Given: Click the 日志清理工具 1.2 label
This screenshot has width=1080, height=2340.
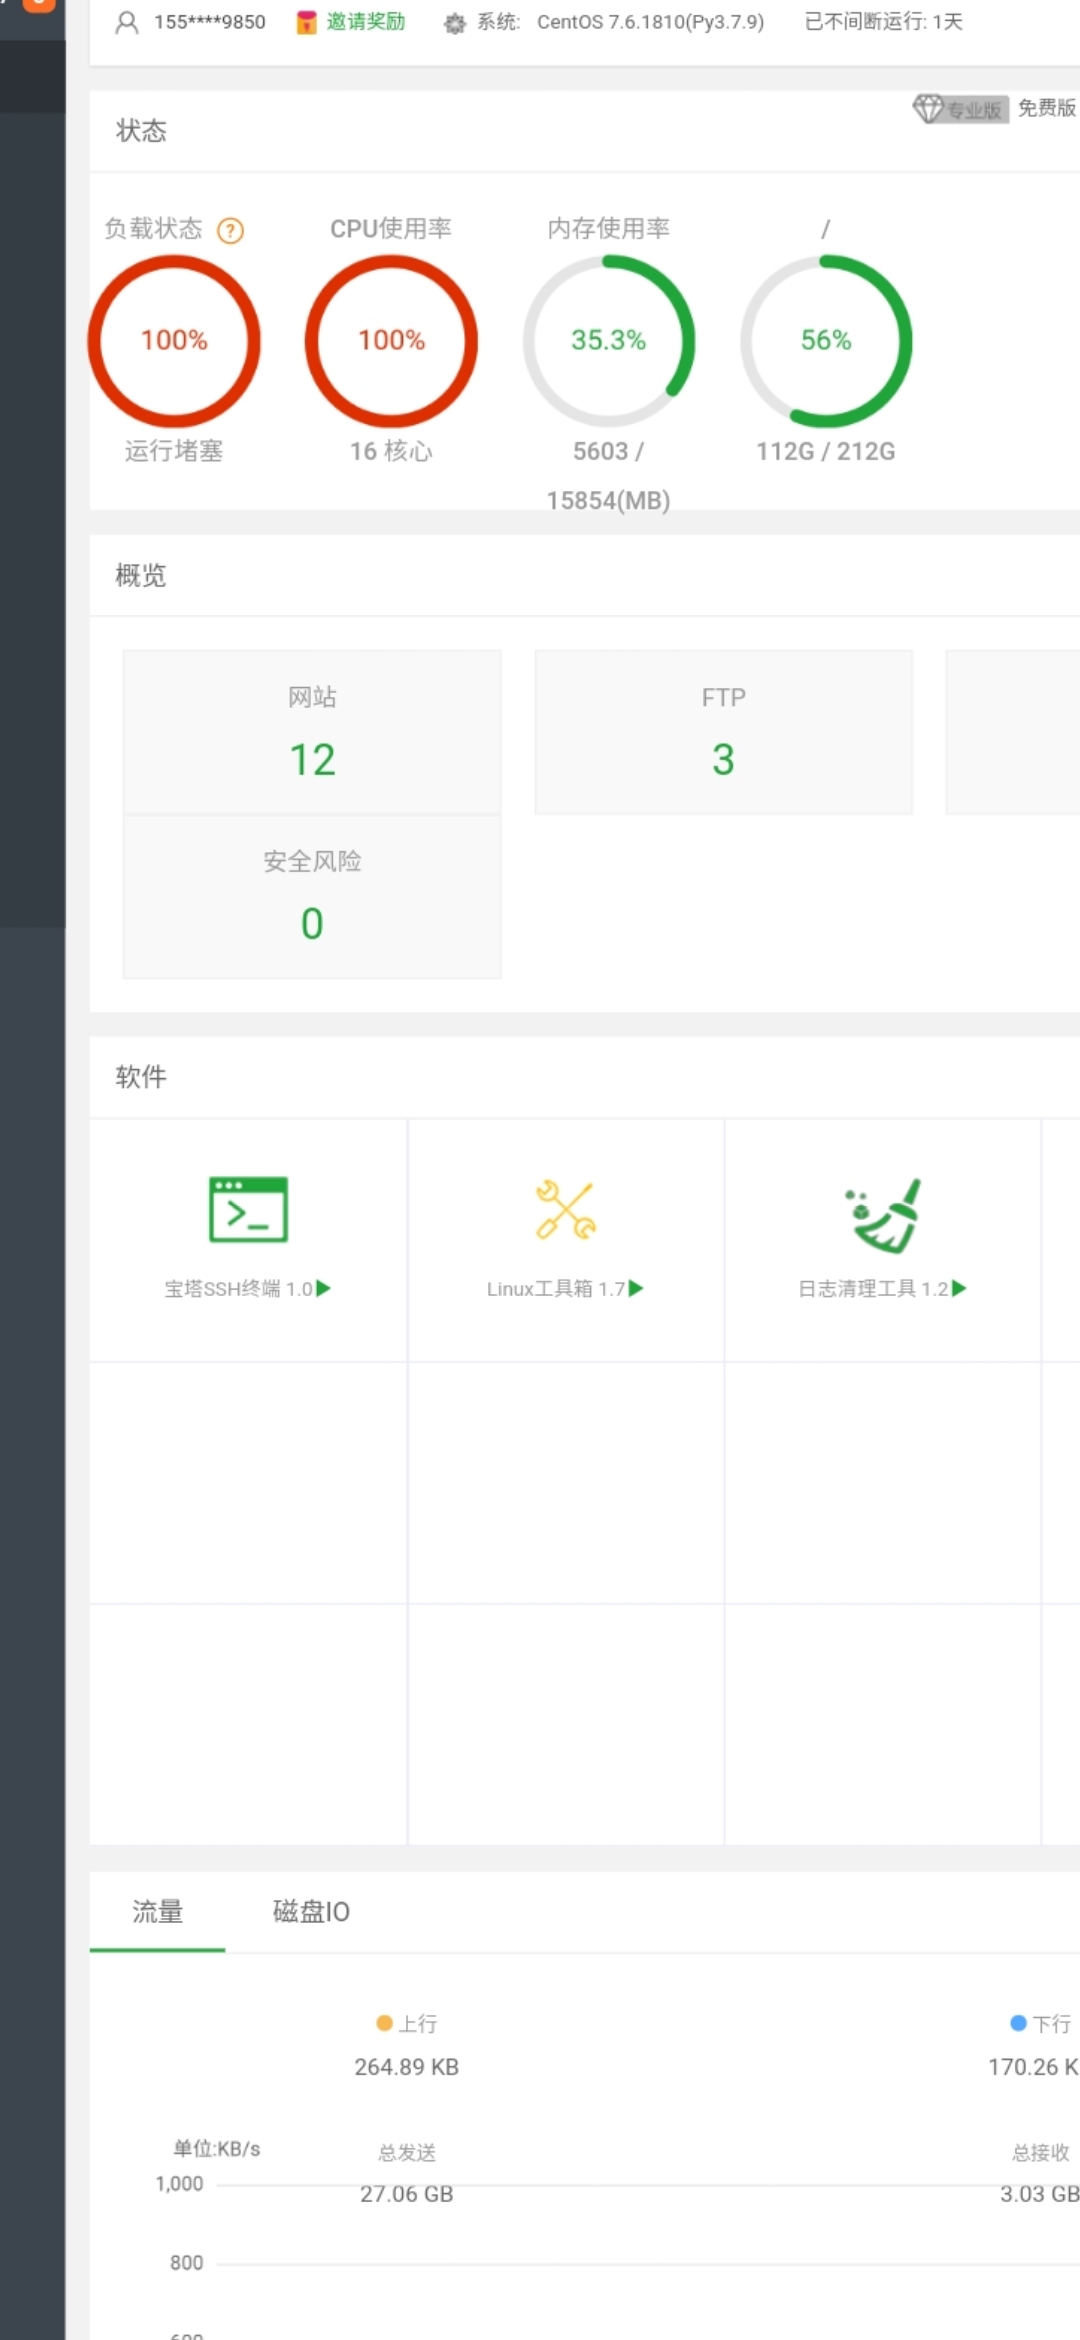Looking at the screenshot, I should click(x=873, y=1289).
